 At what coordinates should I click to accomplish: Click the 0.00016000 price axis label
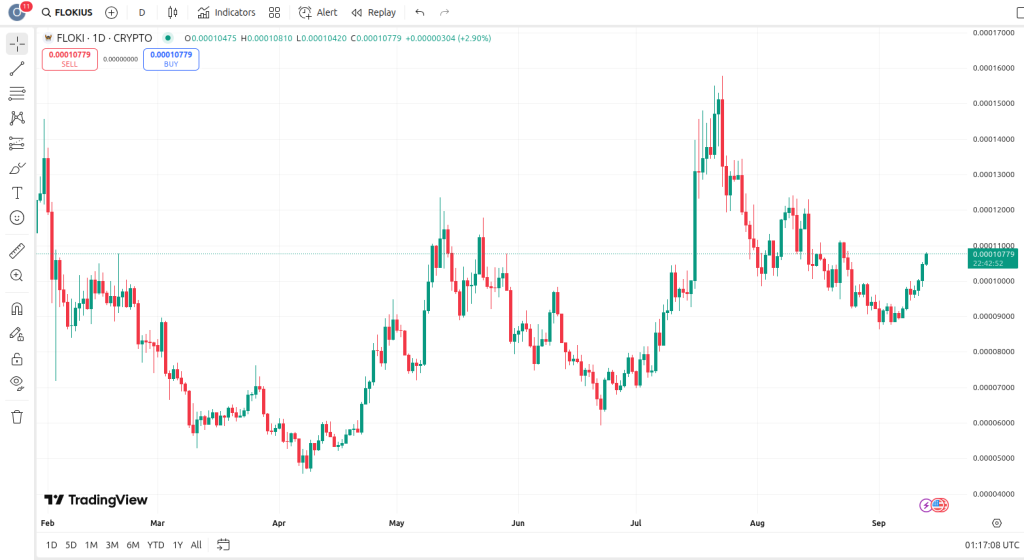993,68
